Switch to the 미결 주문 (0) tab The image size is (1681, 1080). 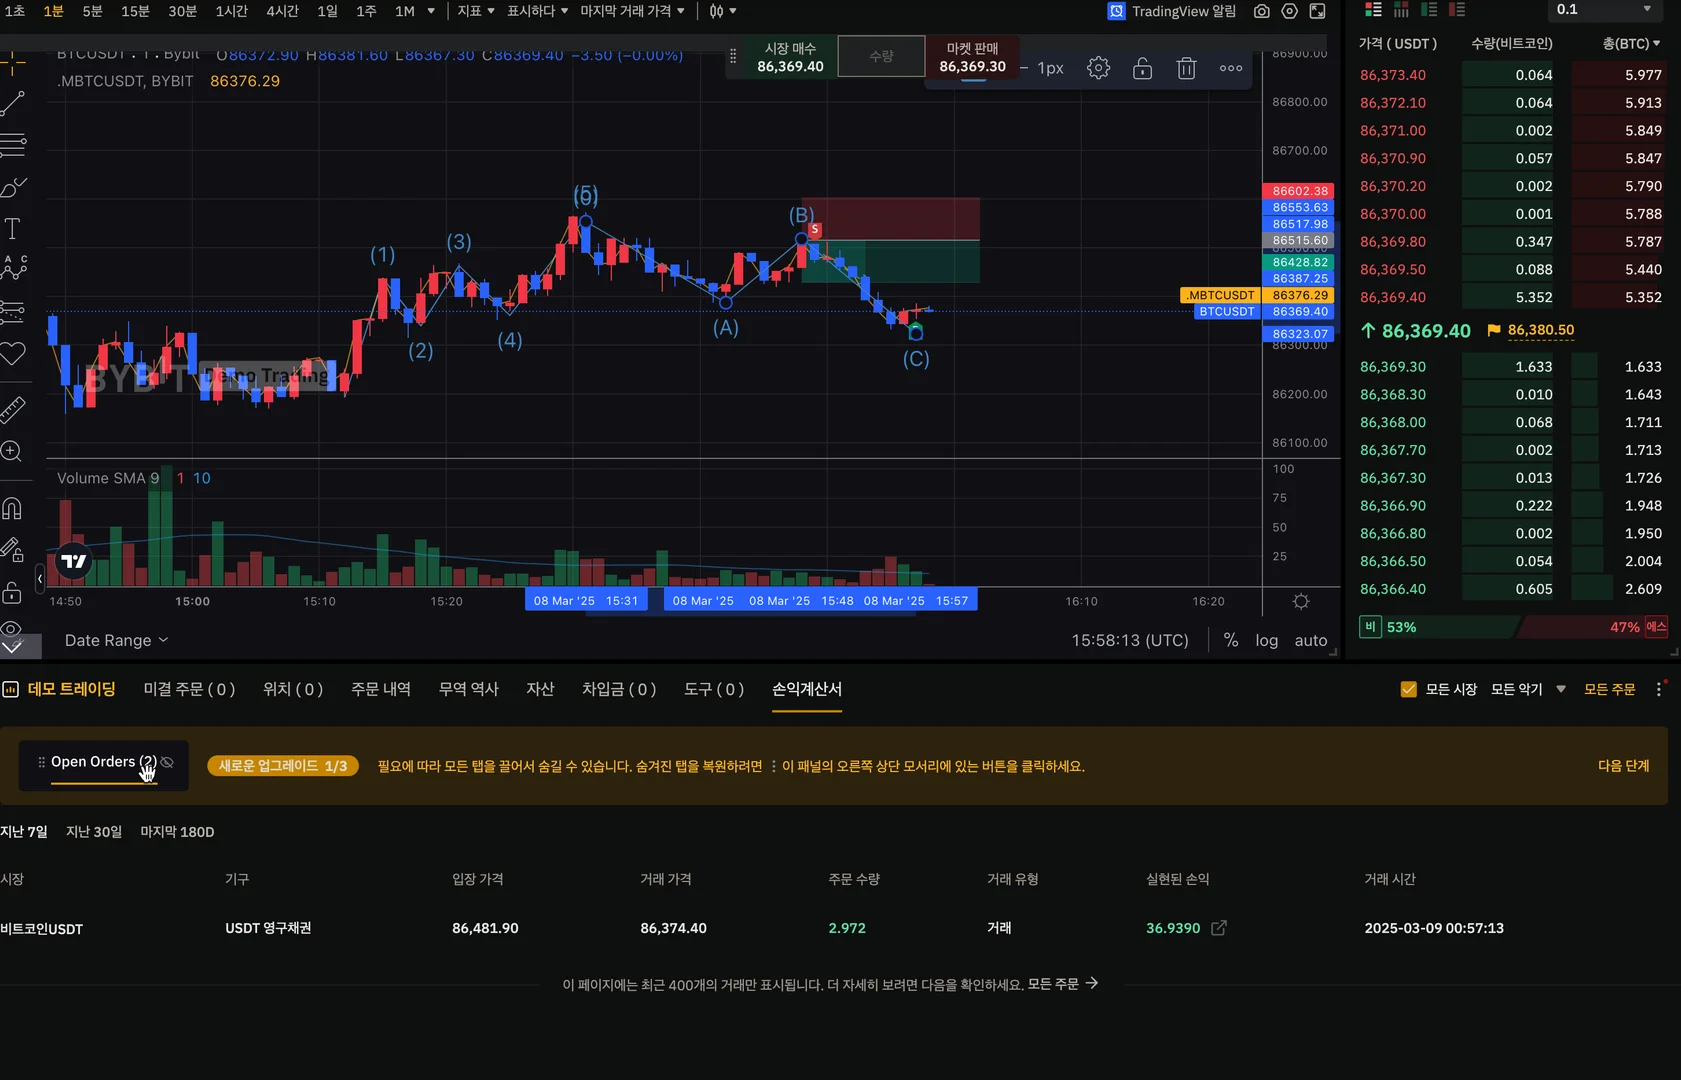click(x=189, y=689)
